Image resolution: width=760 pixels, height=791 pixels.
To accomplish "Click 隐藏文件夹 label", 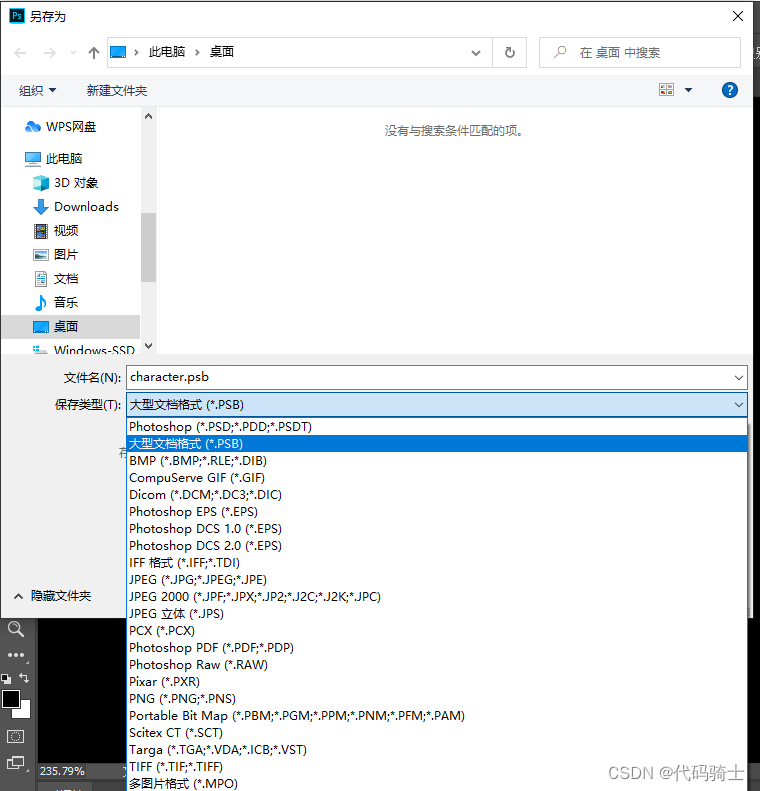I will click(61, 596).
